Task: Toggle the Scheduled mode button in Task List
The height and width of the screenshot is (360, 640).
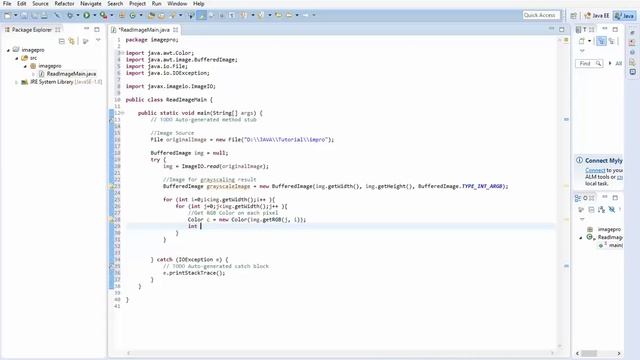Action: 611,41
